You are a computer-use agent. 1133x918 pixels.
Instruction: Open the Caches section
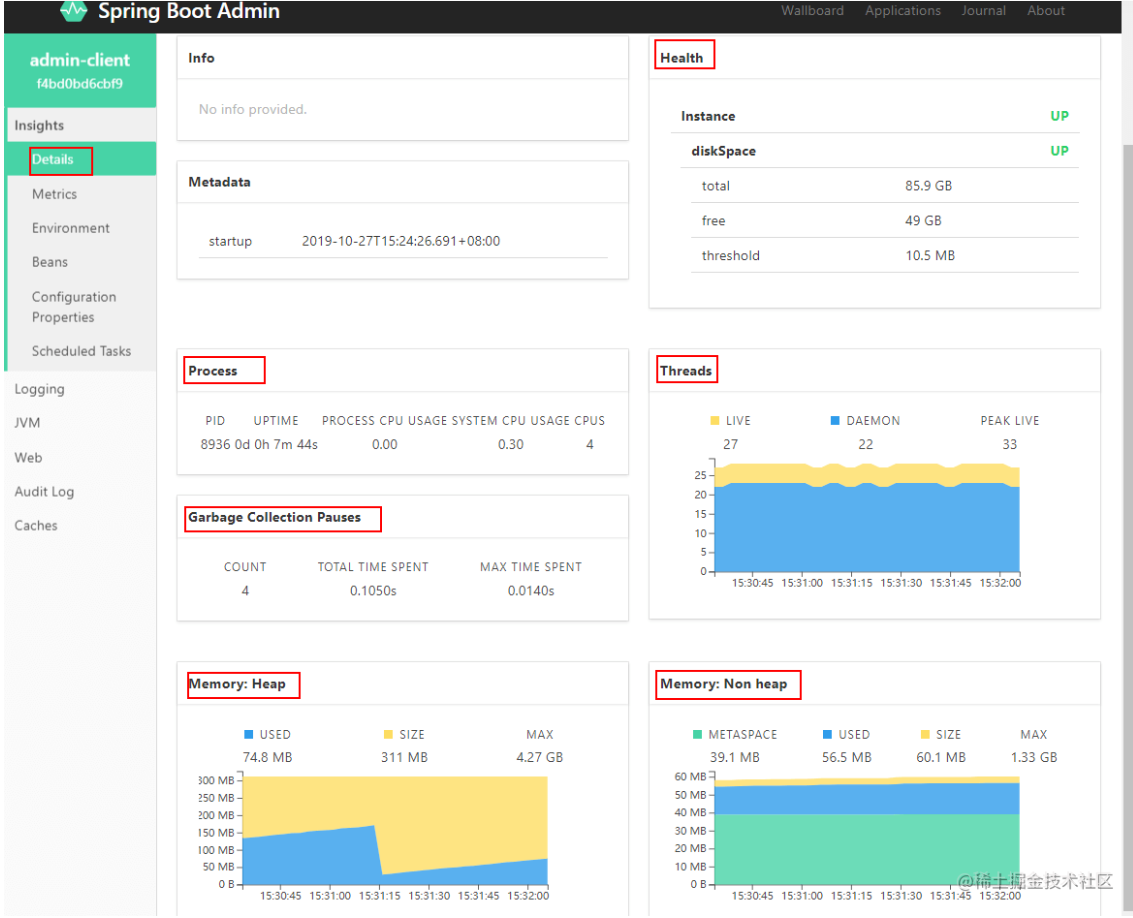click(36, 526)
